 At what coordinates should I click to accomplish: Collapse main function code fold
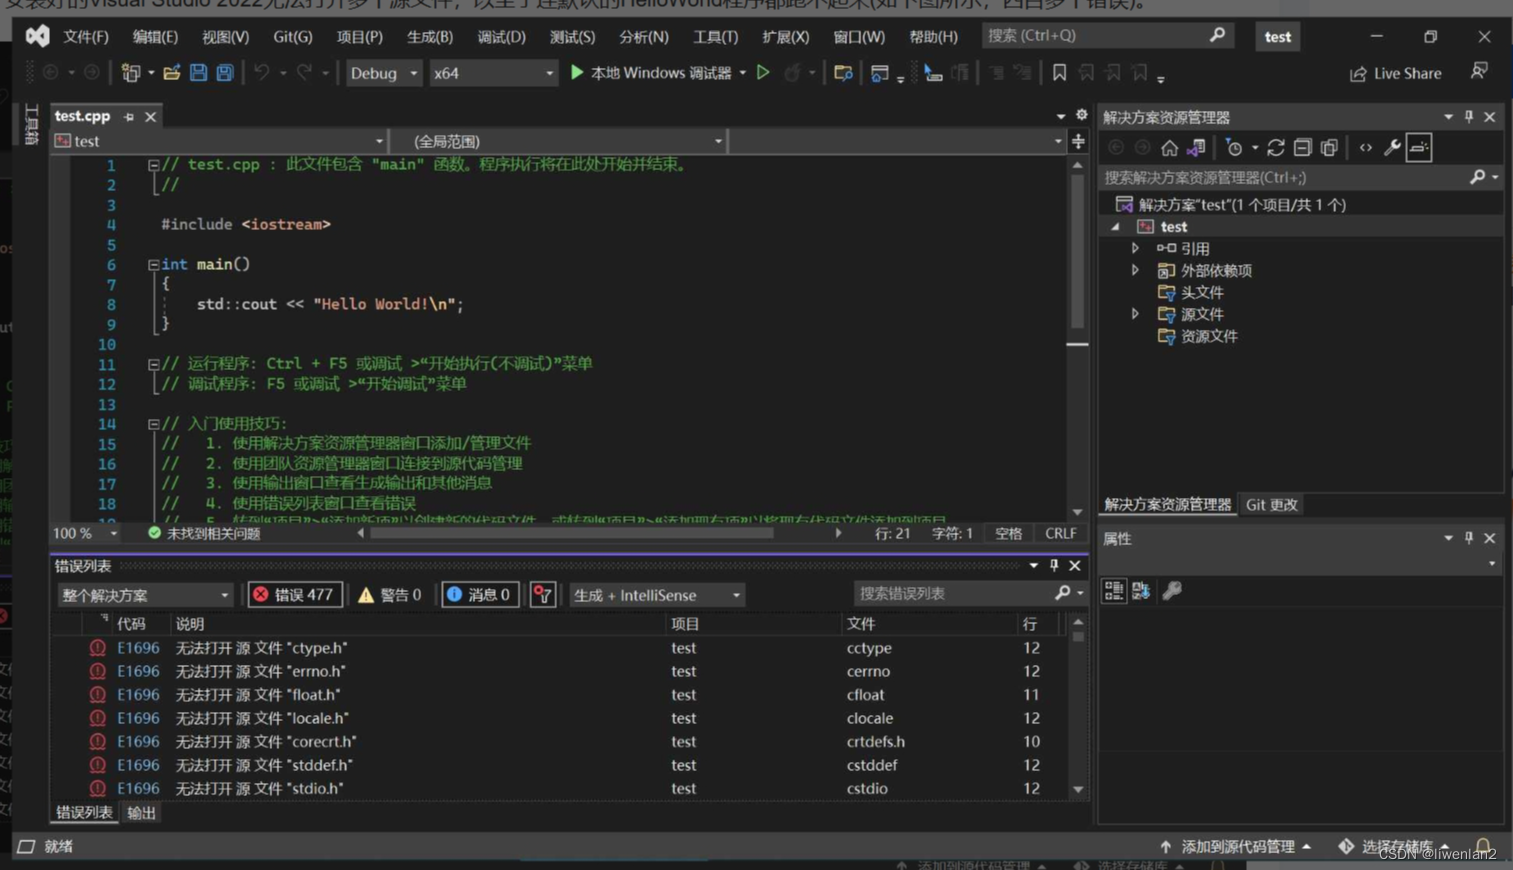pyautogui.click(x=153, y=265)
